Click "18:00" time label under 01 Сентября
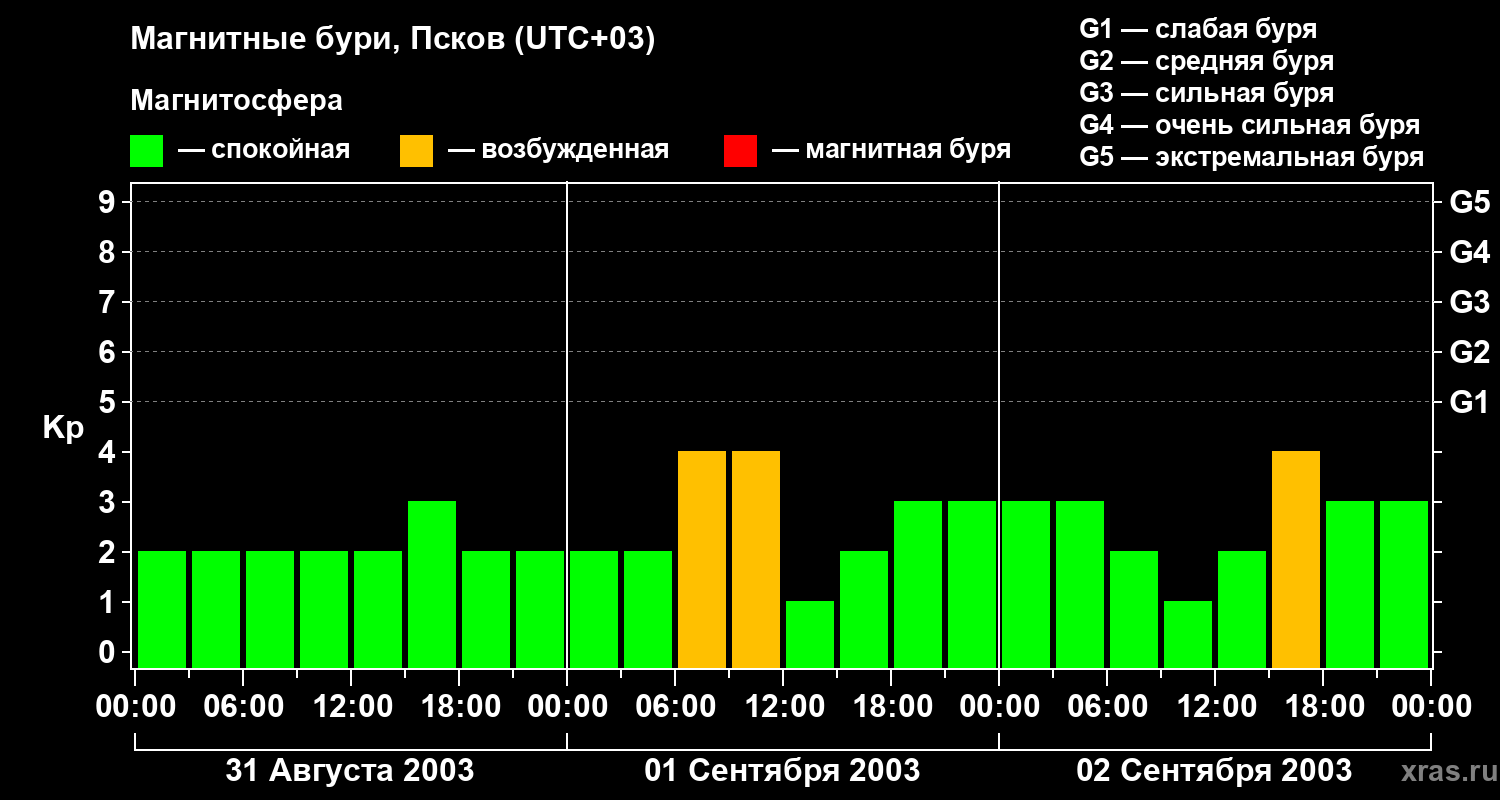 point(891,707)
